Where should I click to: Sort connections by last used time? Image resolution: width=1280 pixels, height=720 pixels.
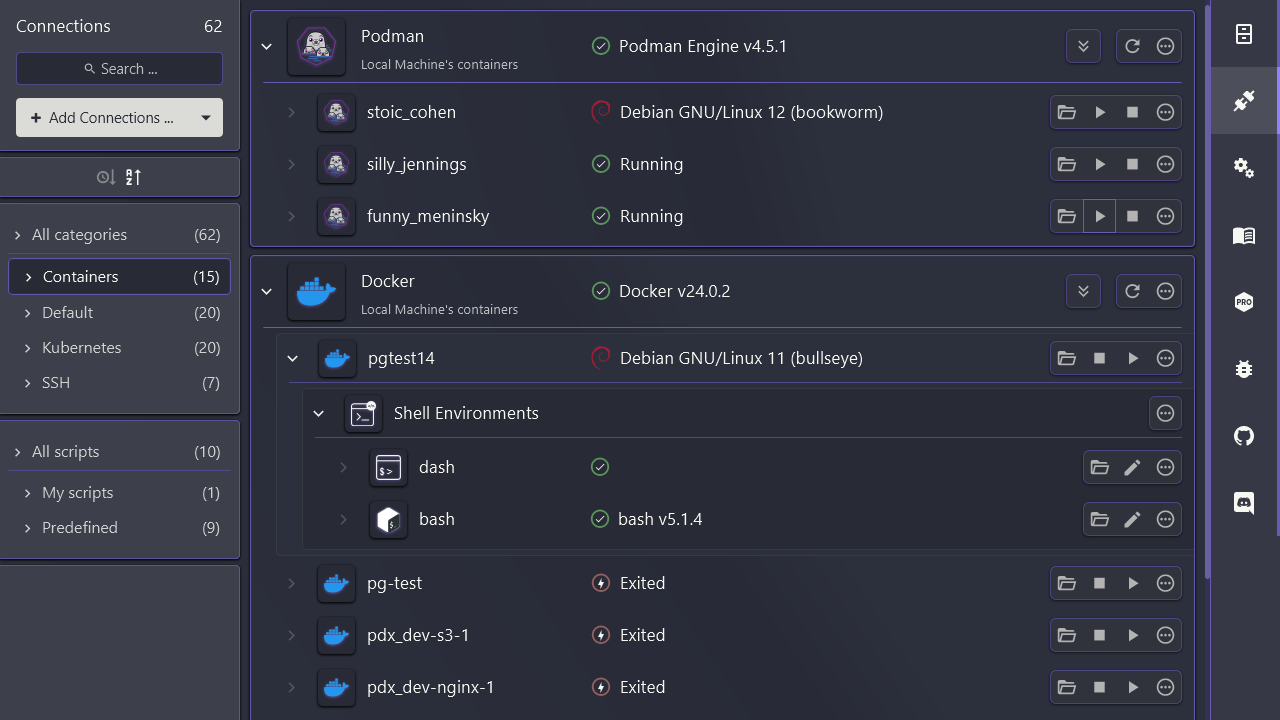click(x=106, y=177)
